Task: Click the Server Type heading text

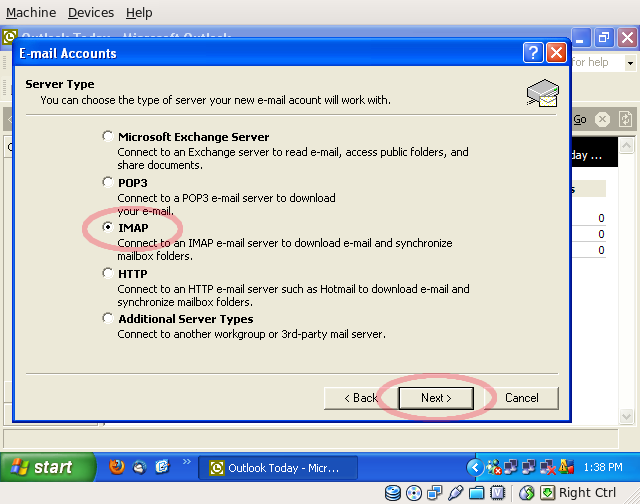Action: [x=60, y=84]
